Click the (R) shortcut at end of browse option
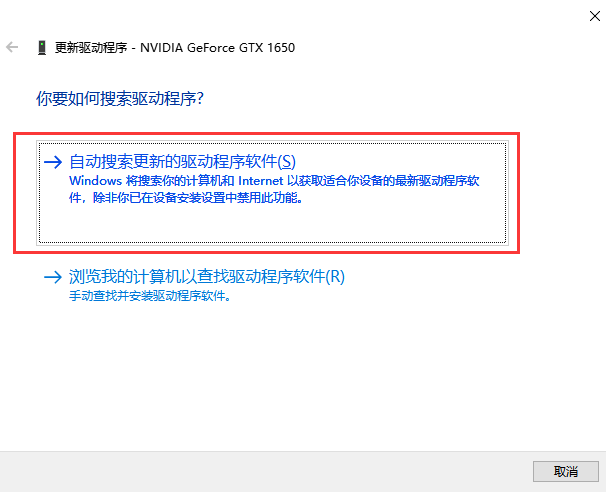This screenshot has width=606, height=492. click(x=335, y=277)
